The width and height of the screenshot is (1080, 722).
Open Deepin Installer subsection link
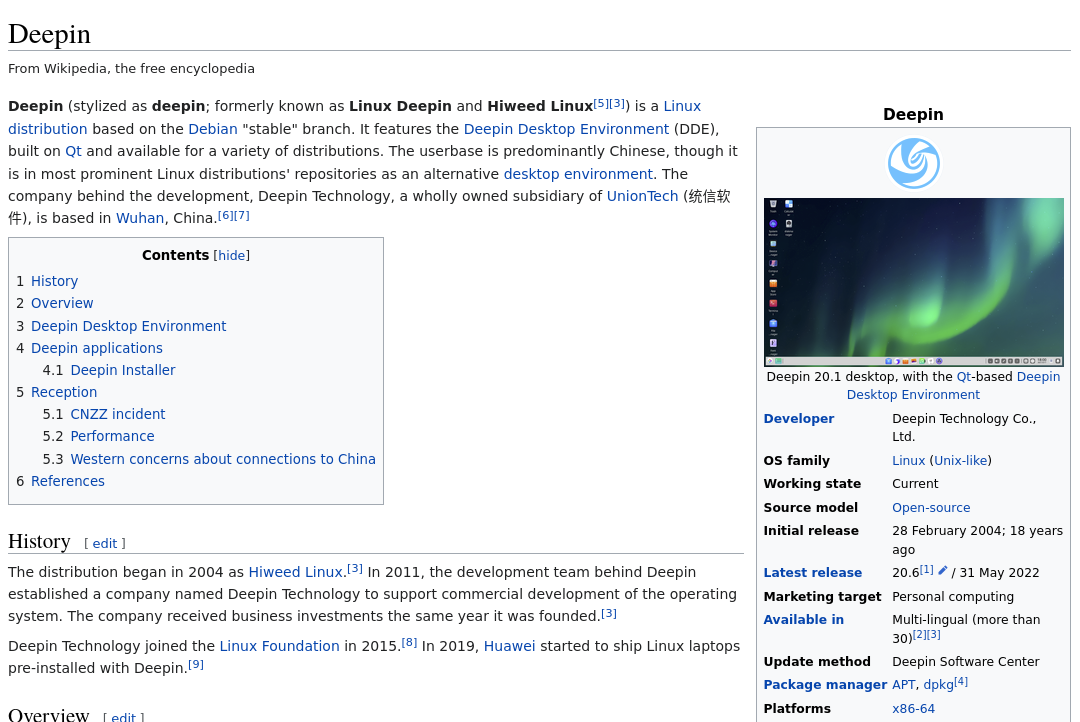[123, 370]
